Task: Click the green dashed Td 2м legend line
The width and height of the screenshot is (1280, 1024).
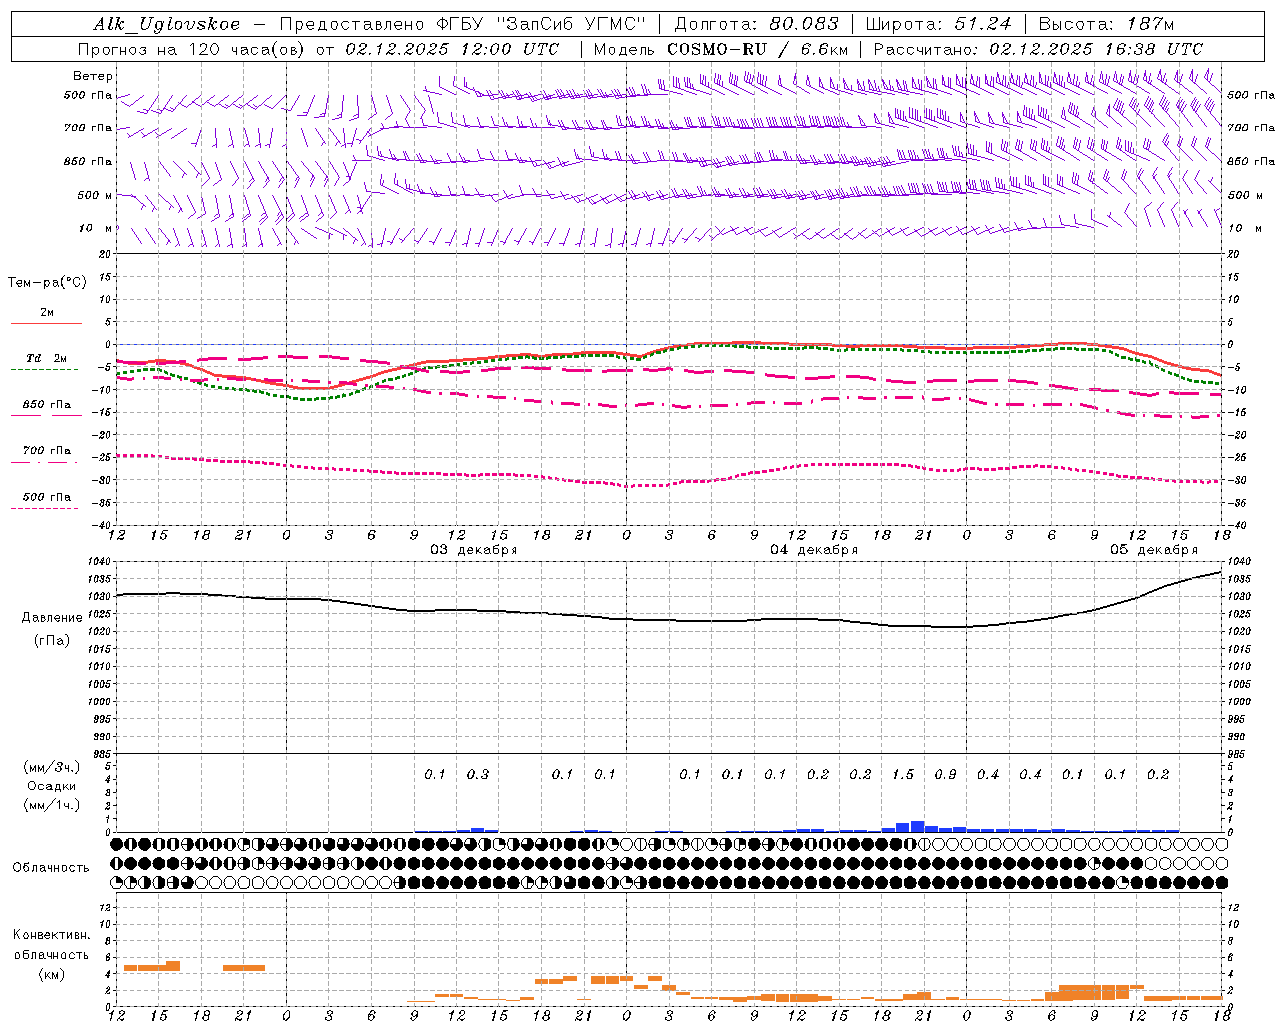Action: 44,369
